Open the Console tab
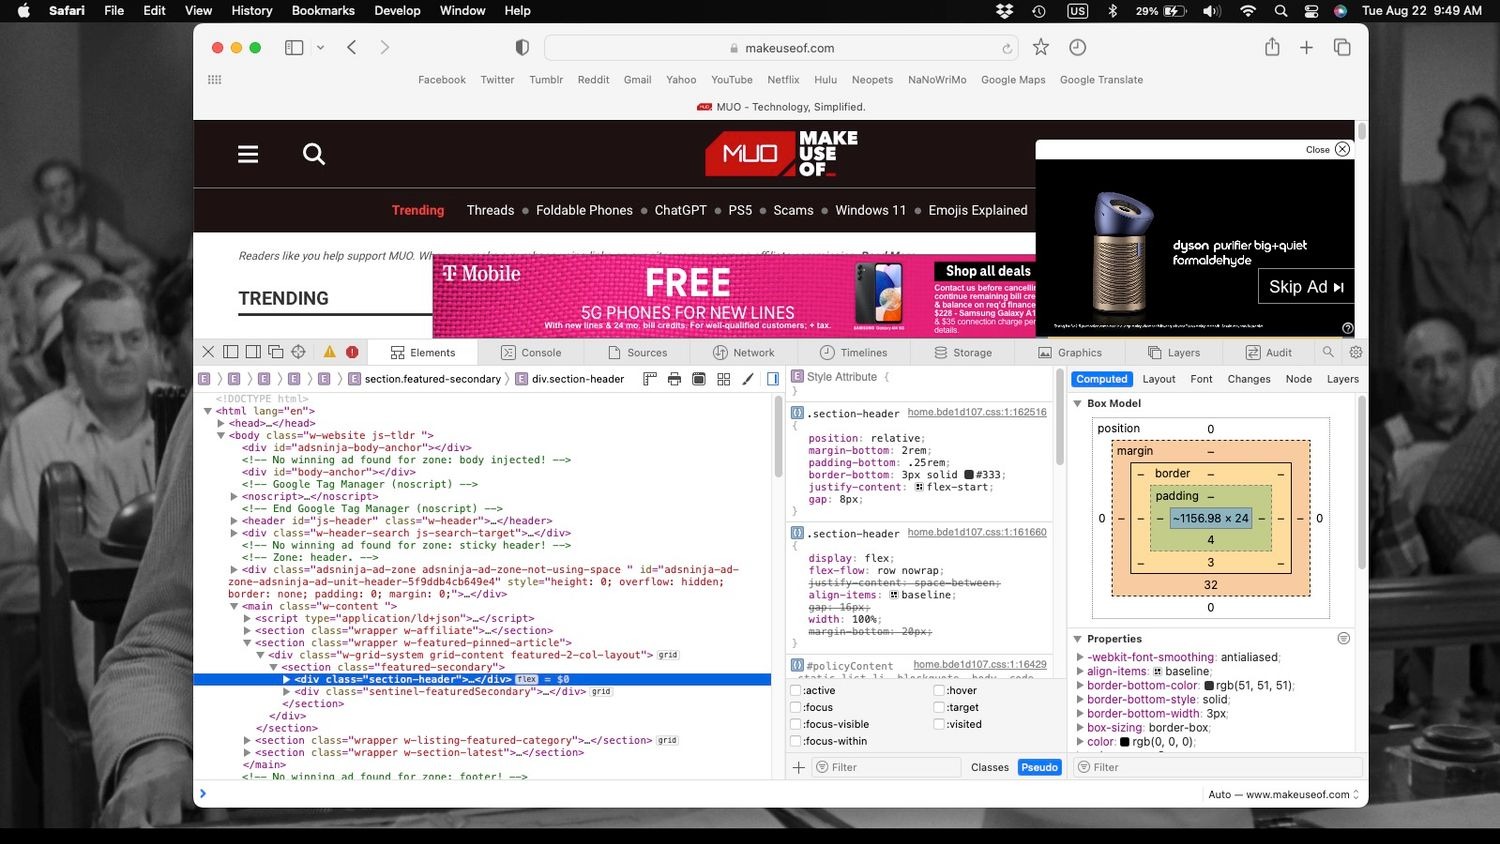This screenshot has height=844, width=1500. [x=532, y=352]
